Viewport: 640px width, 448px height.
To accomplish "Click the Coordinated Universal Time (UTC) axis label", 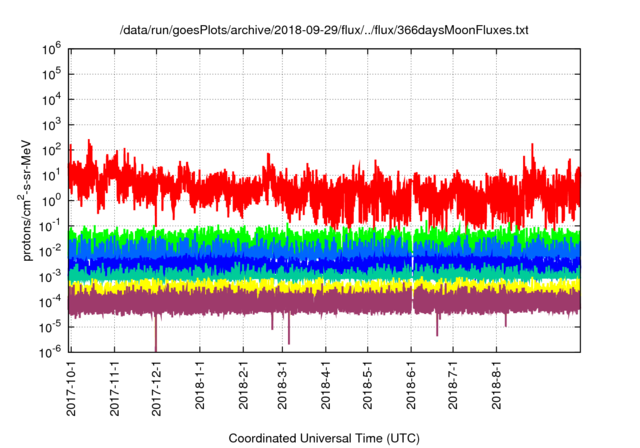I will (324, 438).
